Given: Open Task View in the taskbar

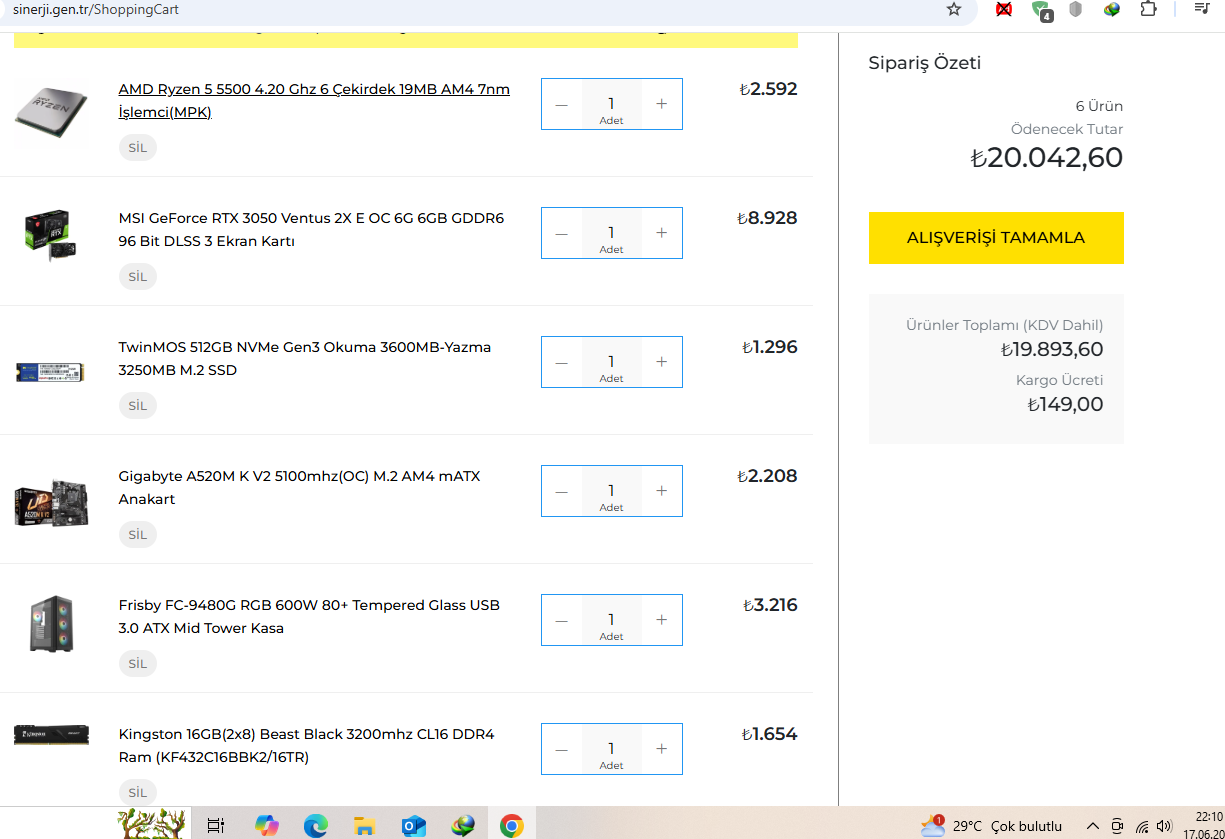Looking at the screenshot, I should 215,825.
